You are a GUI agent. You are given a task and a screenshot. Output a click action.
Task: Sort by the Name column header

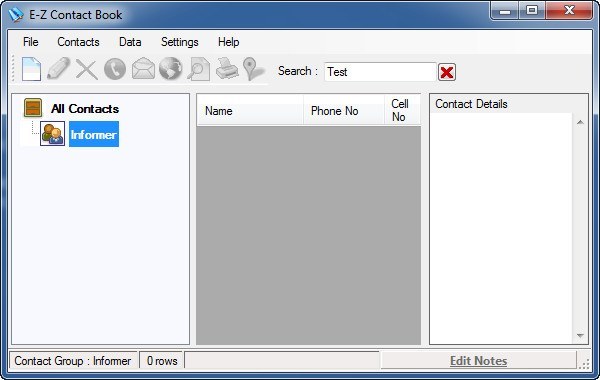click(250, 111)
